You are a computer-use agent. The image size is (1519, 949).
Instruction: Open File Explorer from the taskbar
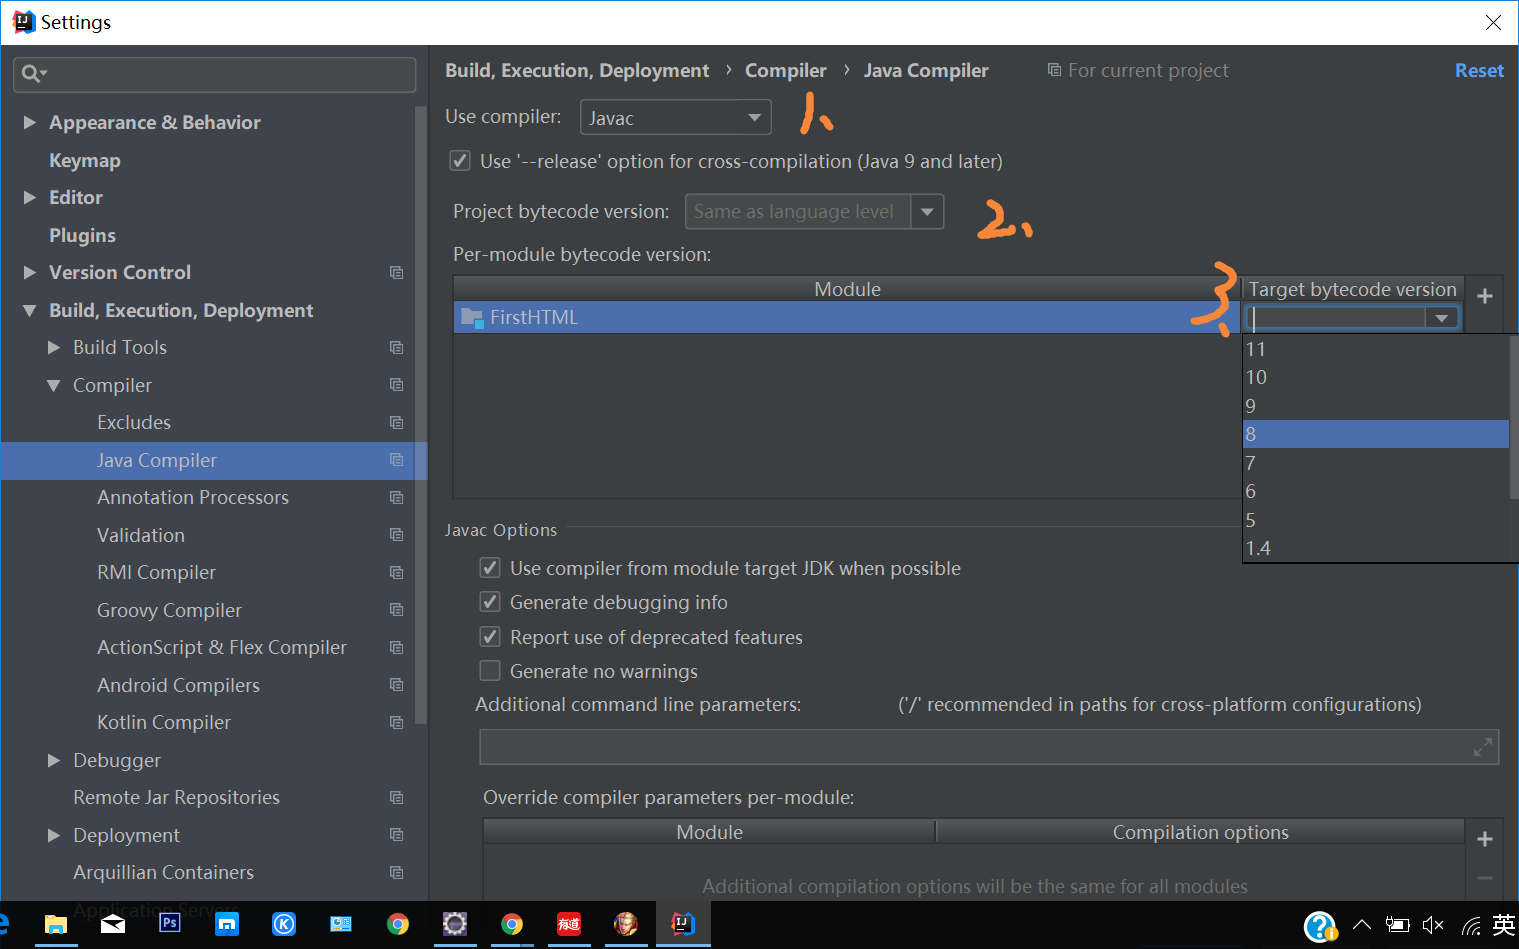pos(56,924)
